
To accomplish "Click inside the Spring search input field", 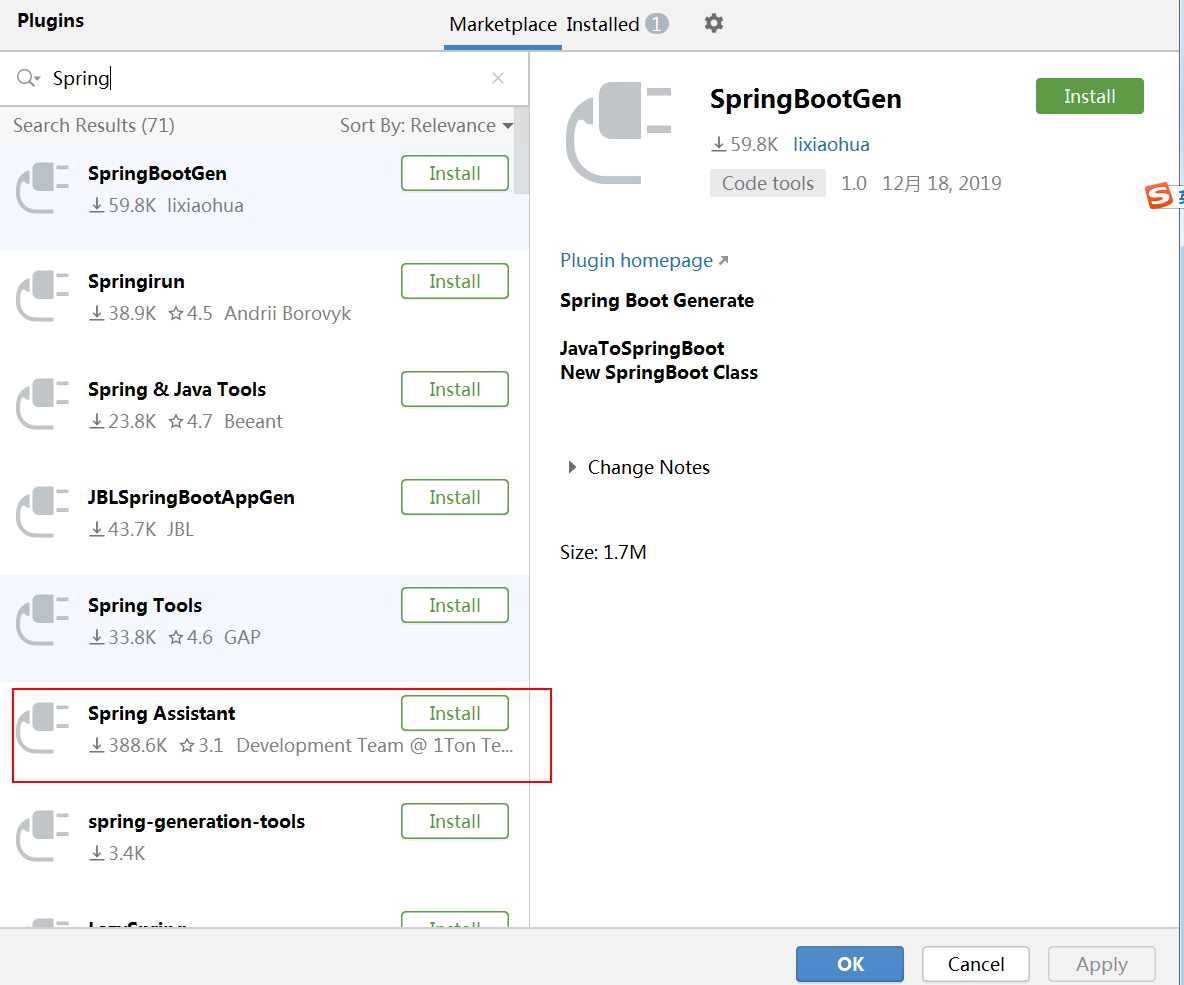I will click(200, 77).
